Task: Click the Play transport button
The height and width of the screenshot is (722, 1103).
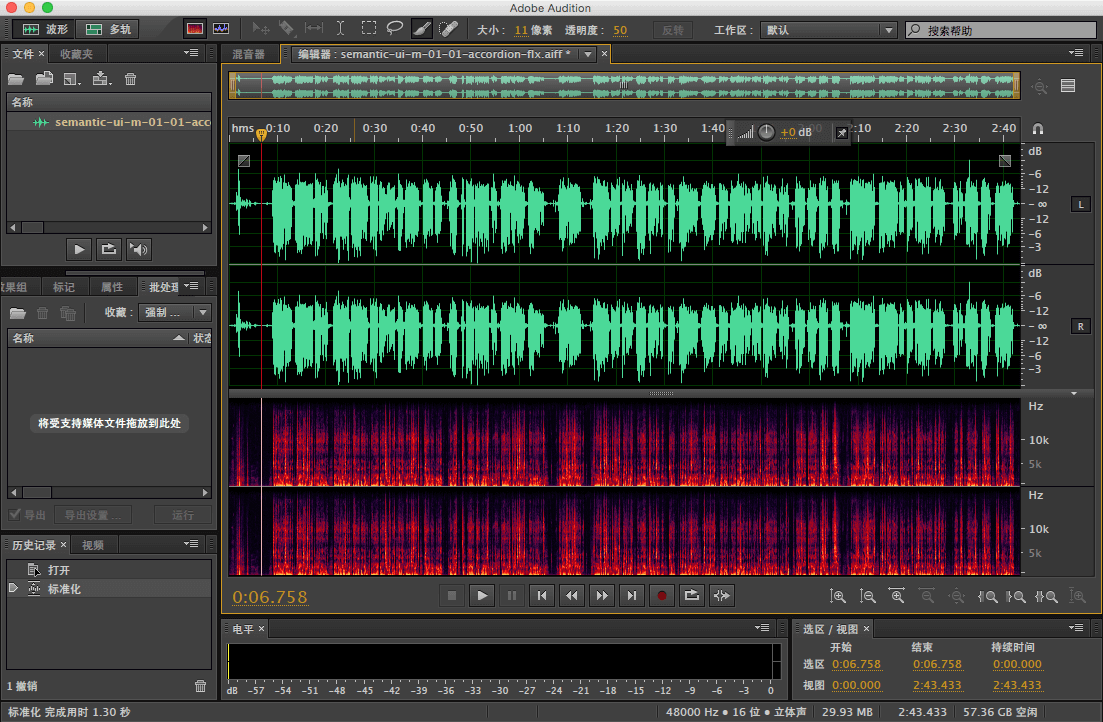Action: tap(482, 595)
